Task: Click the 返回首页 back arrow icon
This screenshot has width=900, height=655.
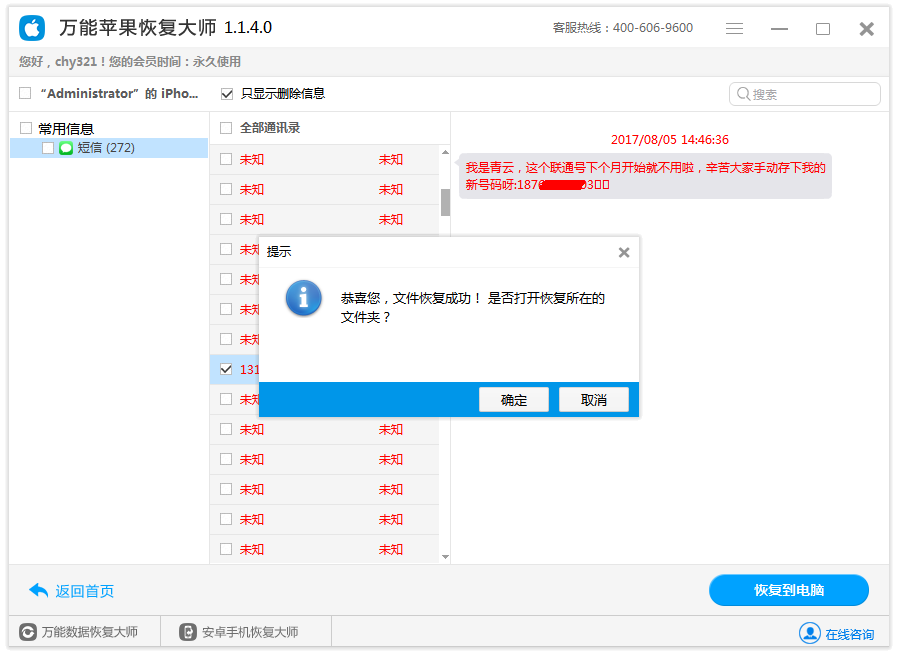Action: 38,590
